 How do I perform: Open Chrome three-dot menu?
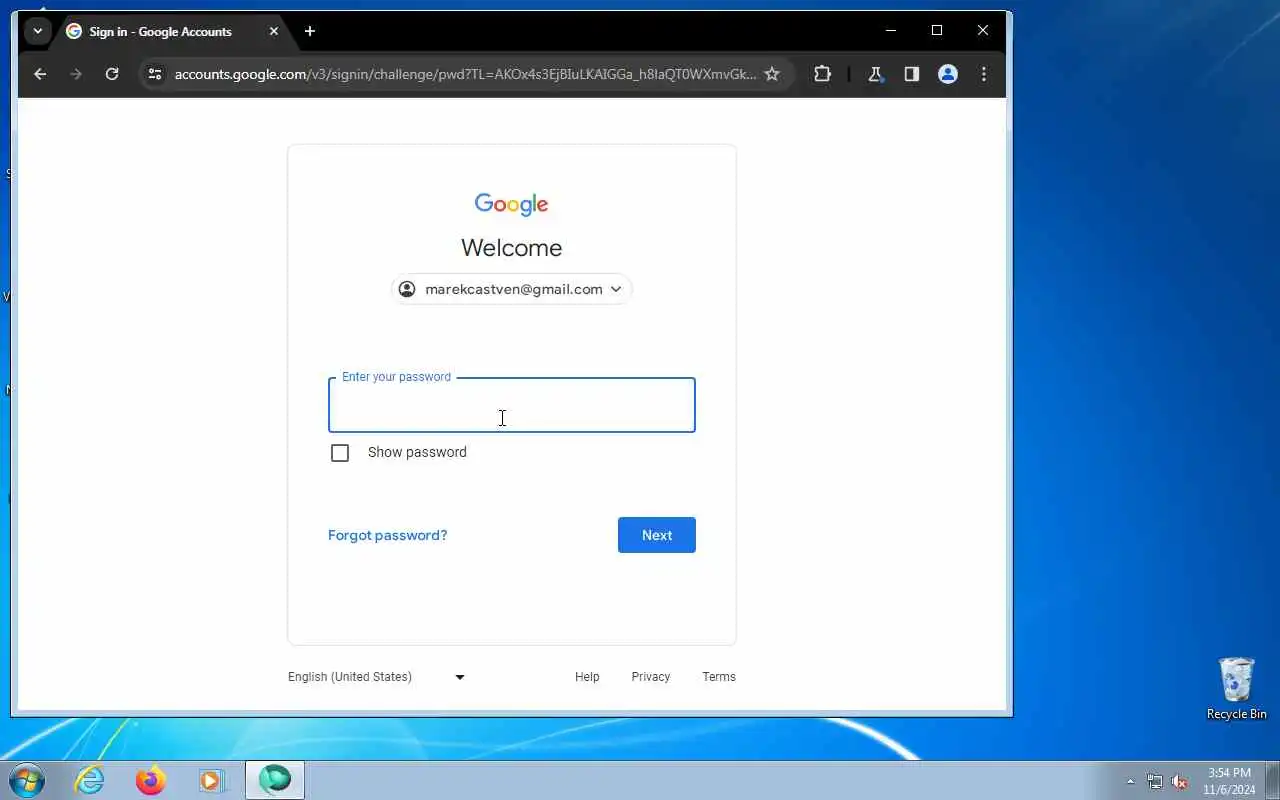(984, 74)
